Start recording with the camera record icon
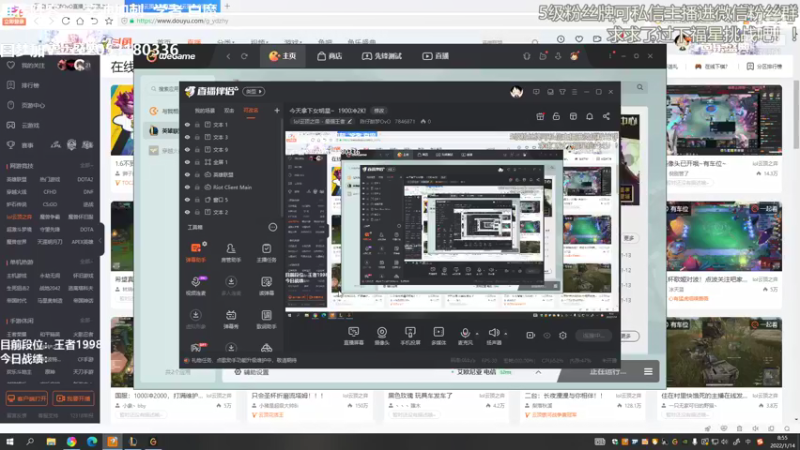800x450 pixels. pyautogui.click(x=531, y=335)
